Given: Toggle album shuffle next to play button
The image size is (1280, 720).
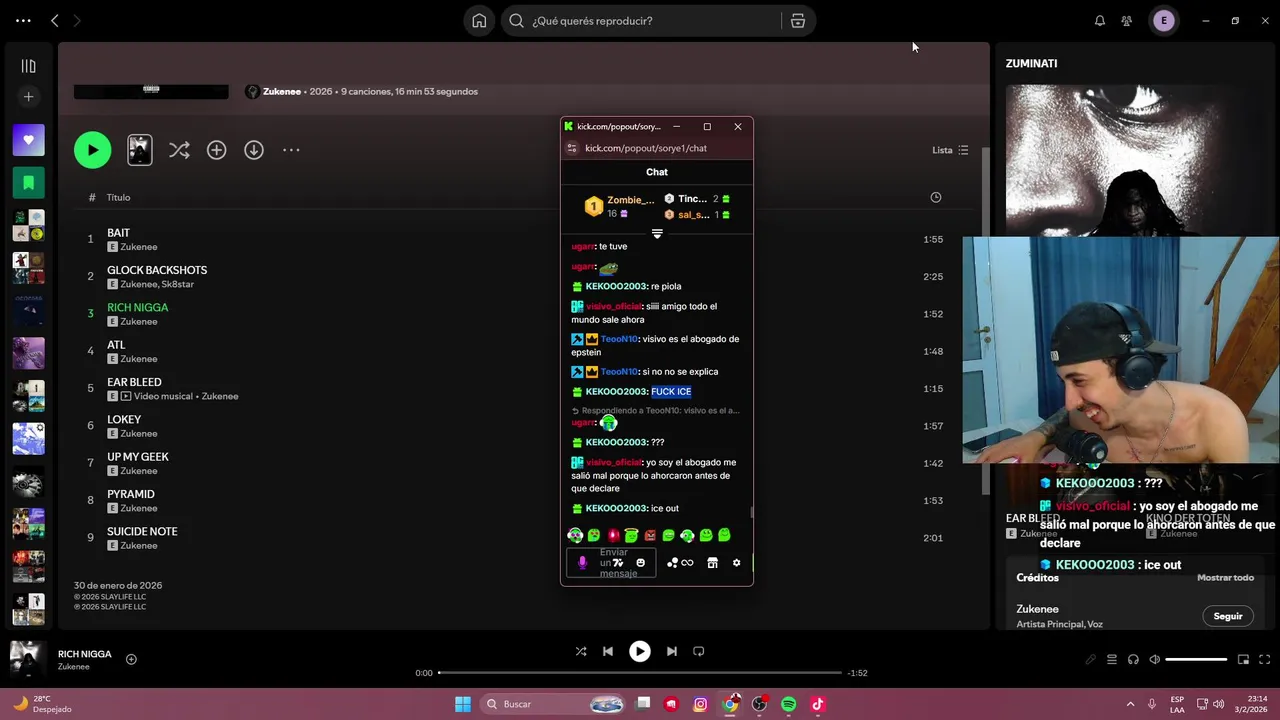Looking at the screenshot, I should click(x=179, y=150).
